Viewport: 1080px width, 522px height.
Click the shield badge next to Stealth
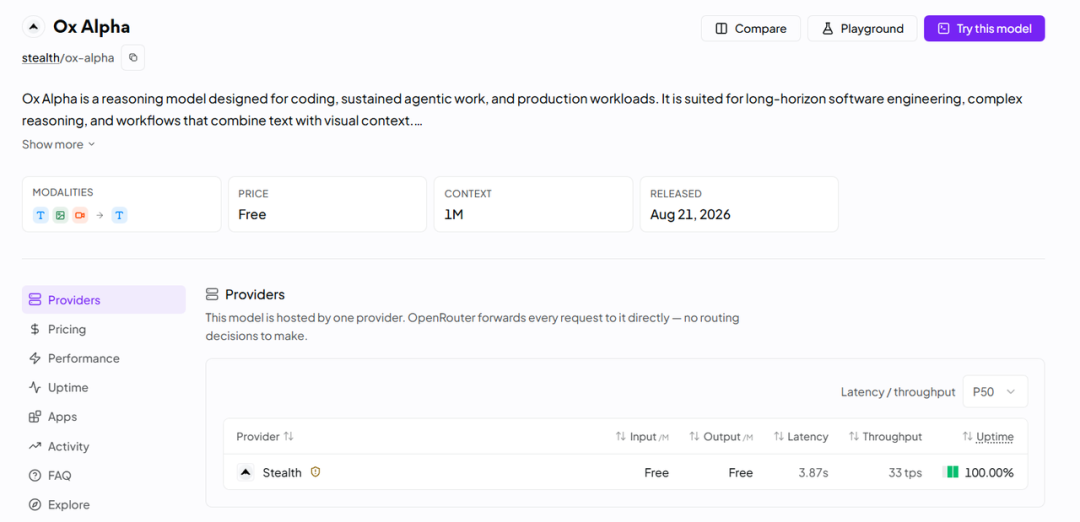pos(315,472)
